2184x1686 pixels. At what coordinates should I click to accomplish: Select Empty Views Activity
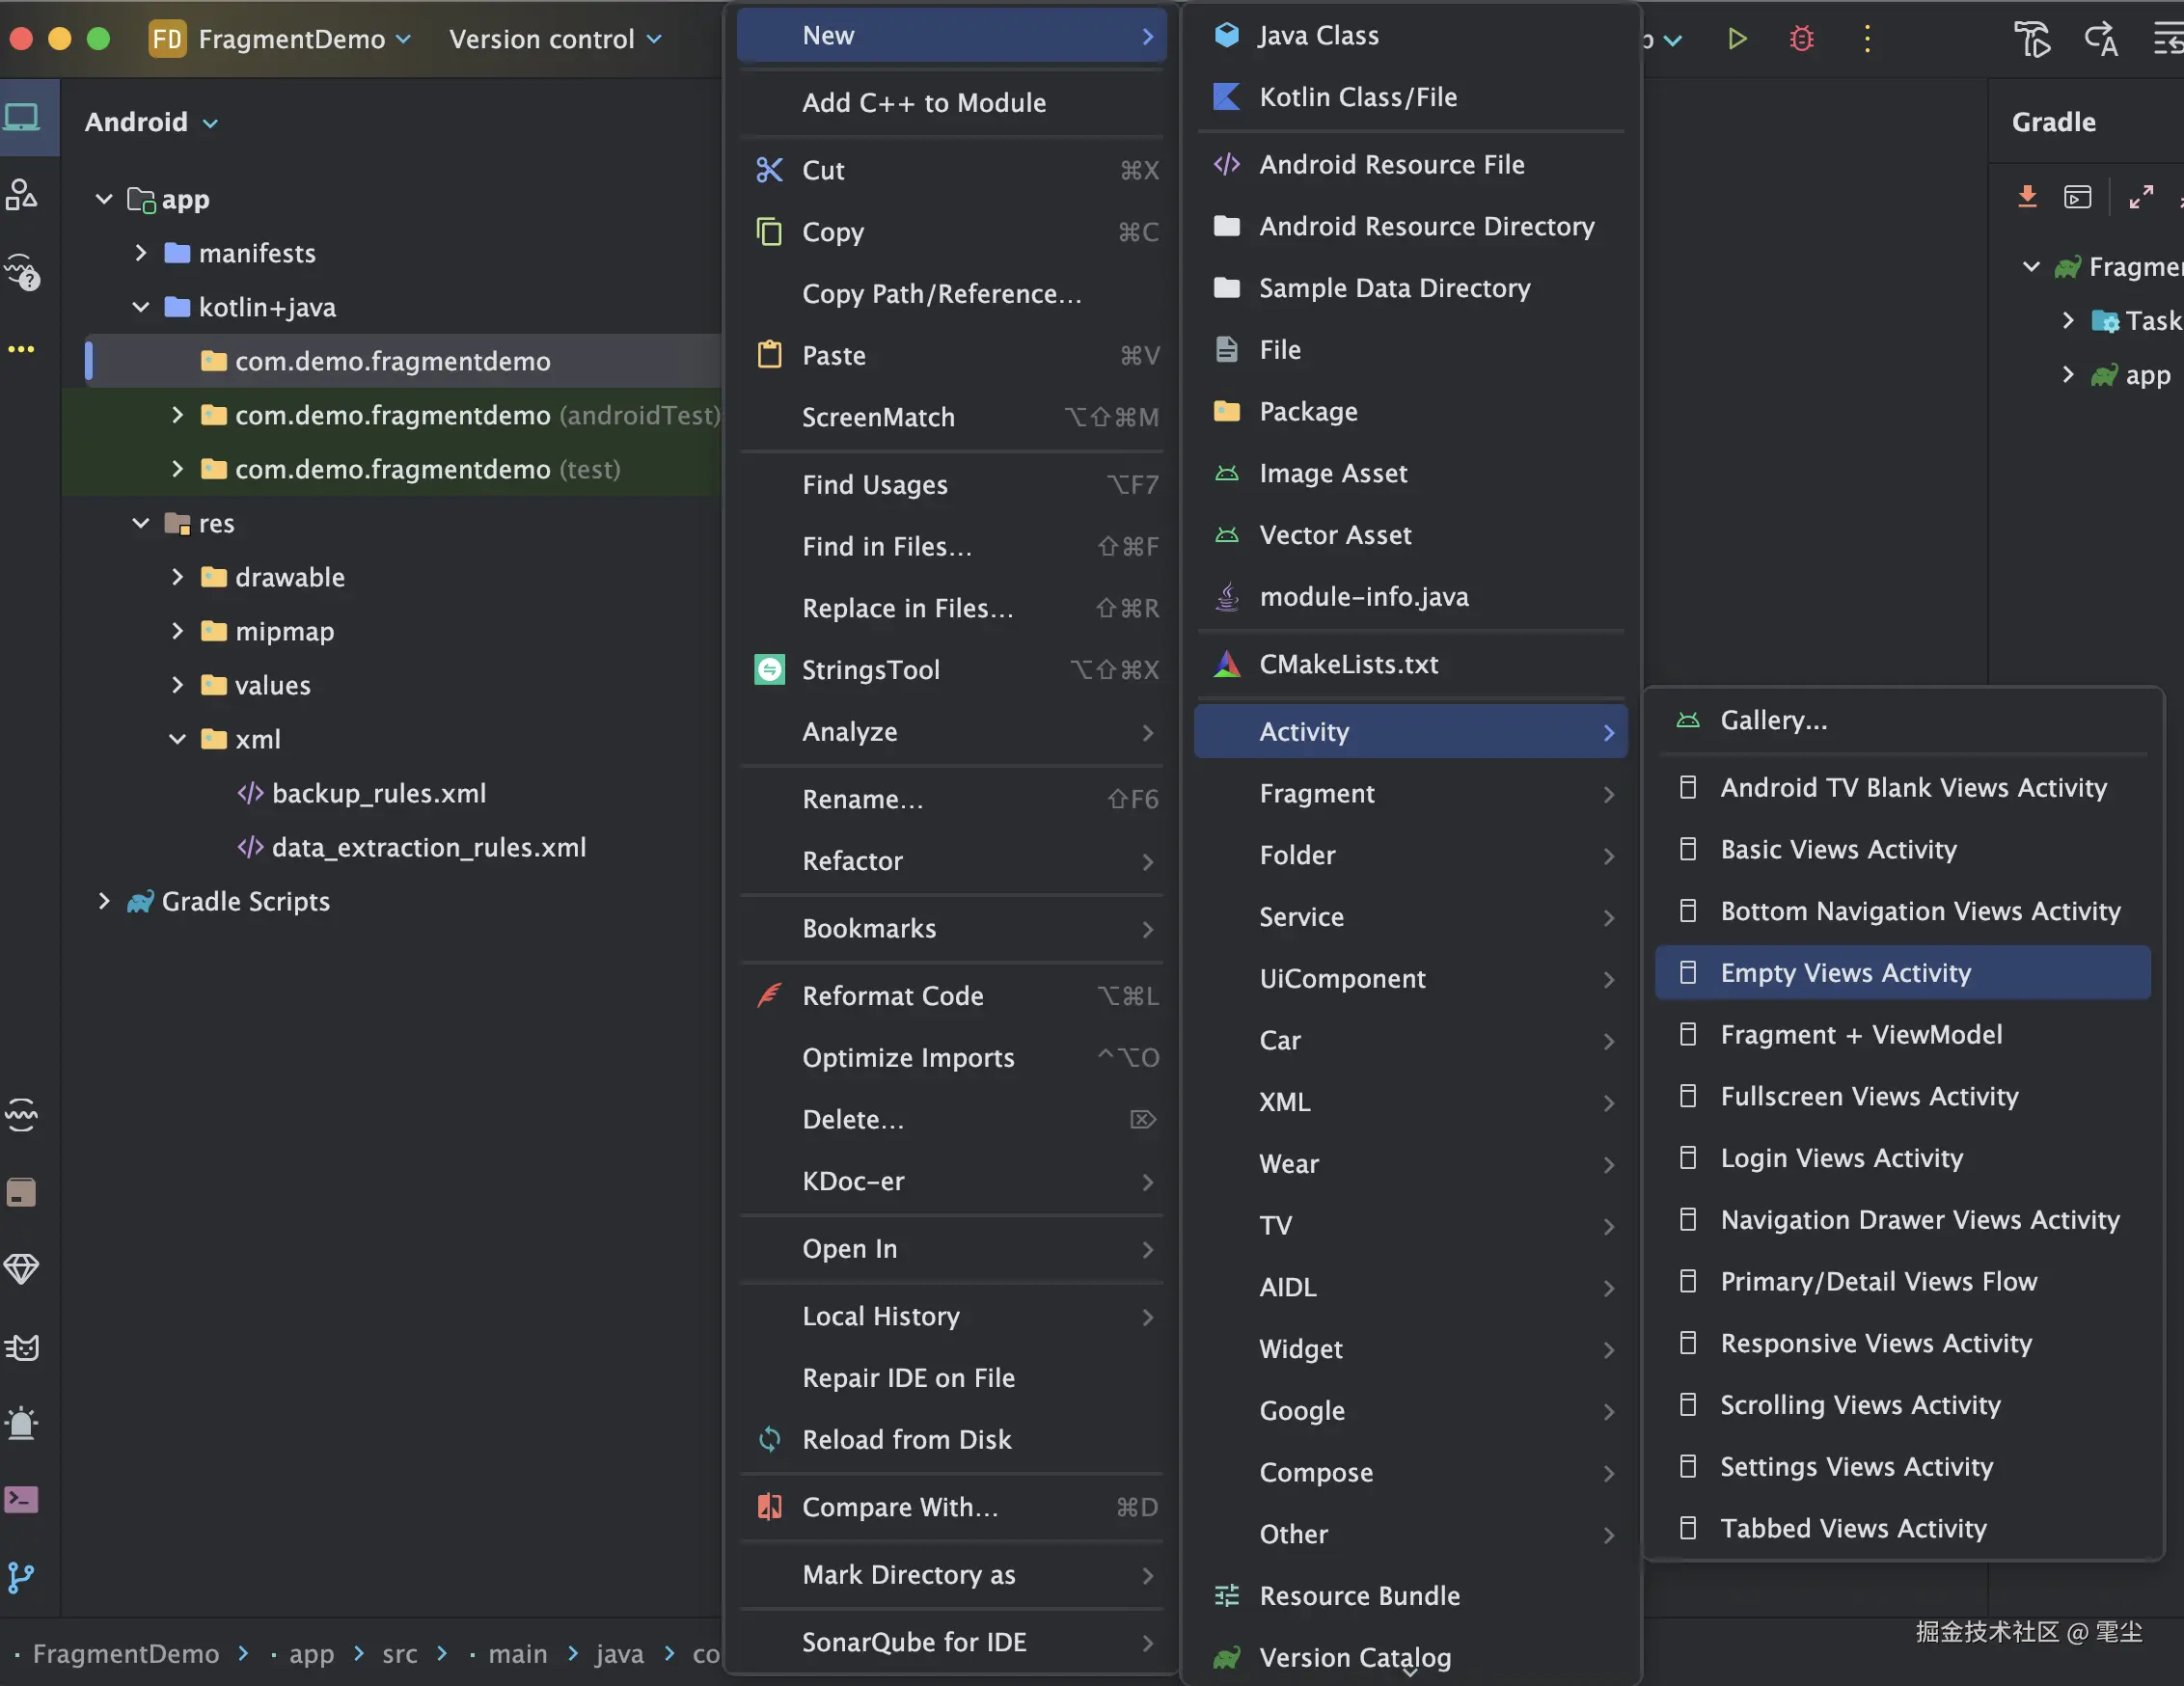pos(1845,972)
